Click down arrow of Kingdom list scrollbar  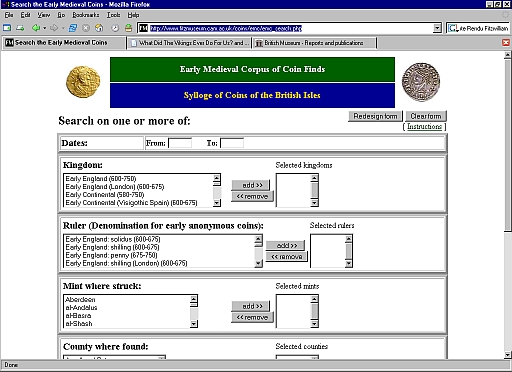[x=217, y=203]
